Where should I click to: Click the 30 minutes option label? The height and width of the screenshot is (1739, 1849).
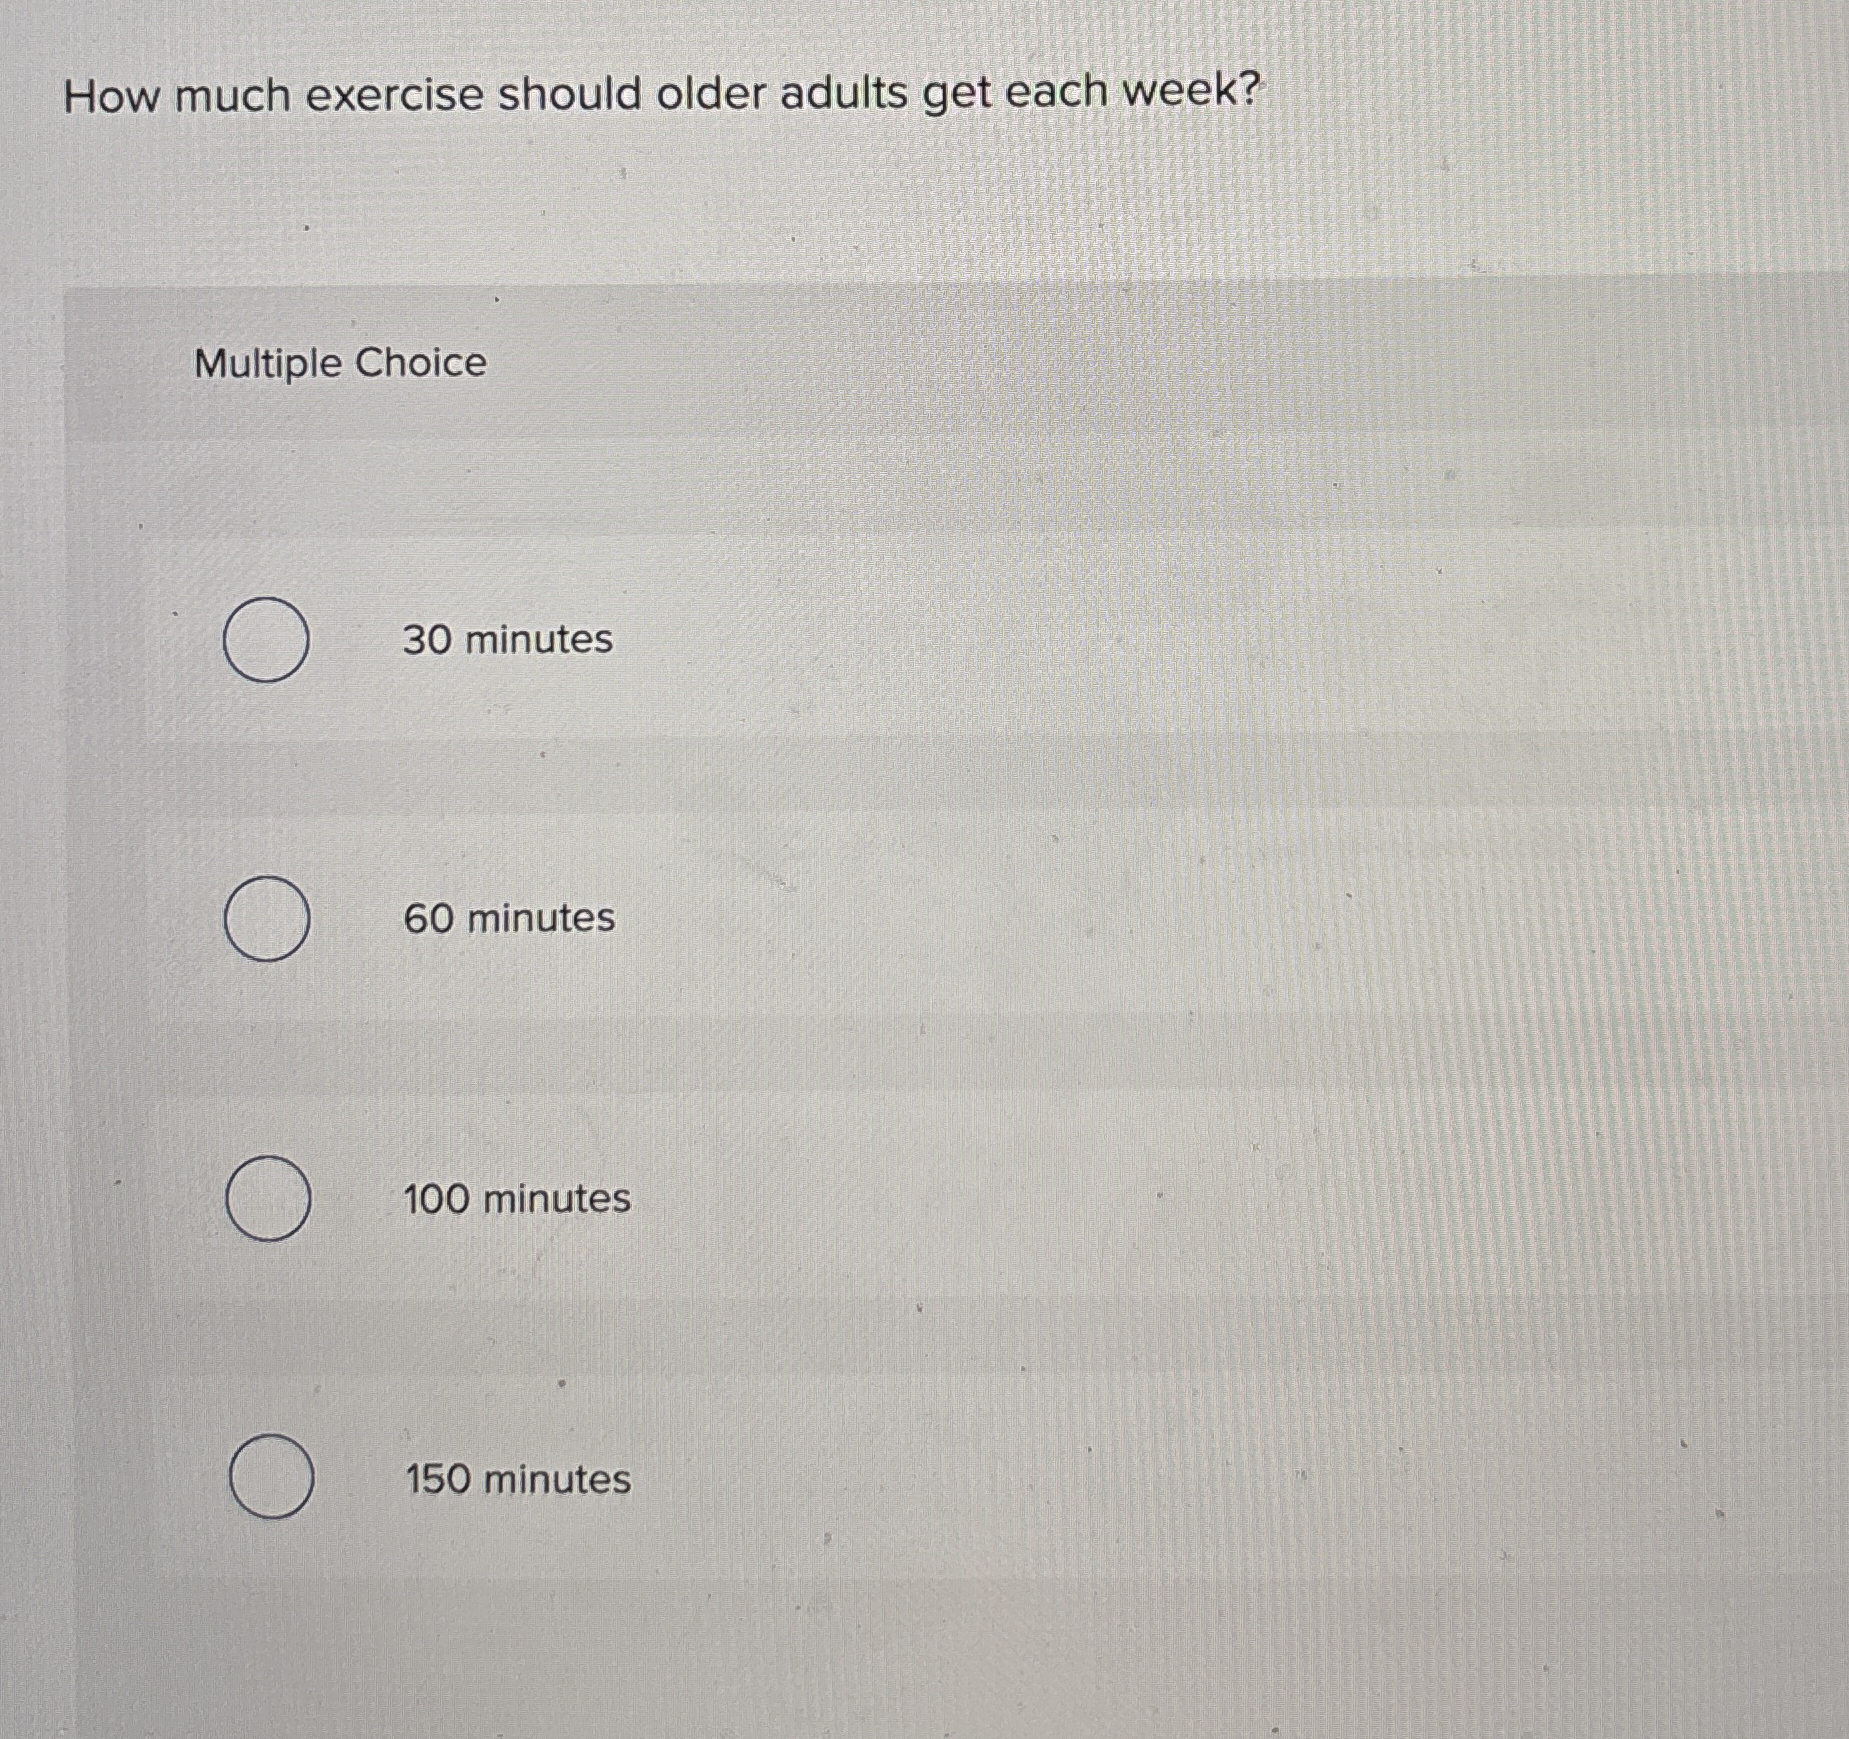[506, 640]
